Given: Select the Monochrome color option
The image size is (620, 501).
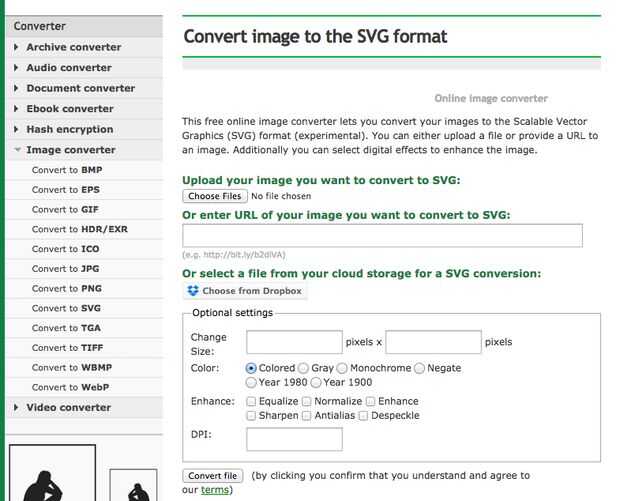Looking at the screenshot, I should tap(344, 368).
